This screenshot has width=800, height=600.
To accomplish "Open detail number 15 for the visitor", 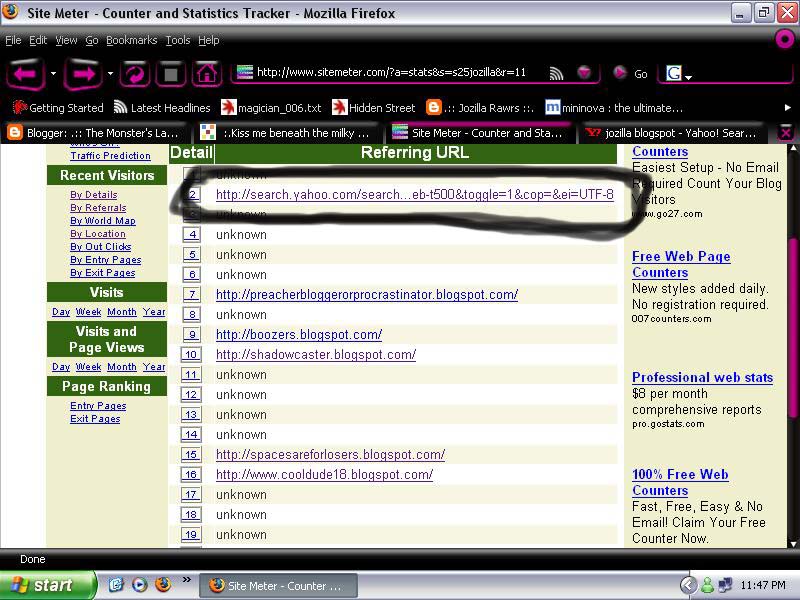I will [x=191, y=455].
